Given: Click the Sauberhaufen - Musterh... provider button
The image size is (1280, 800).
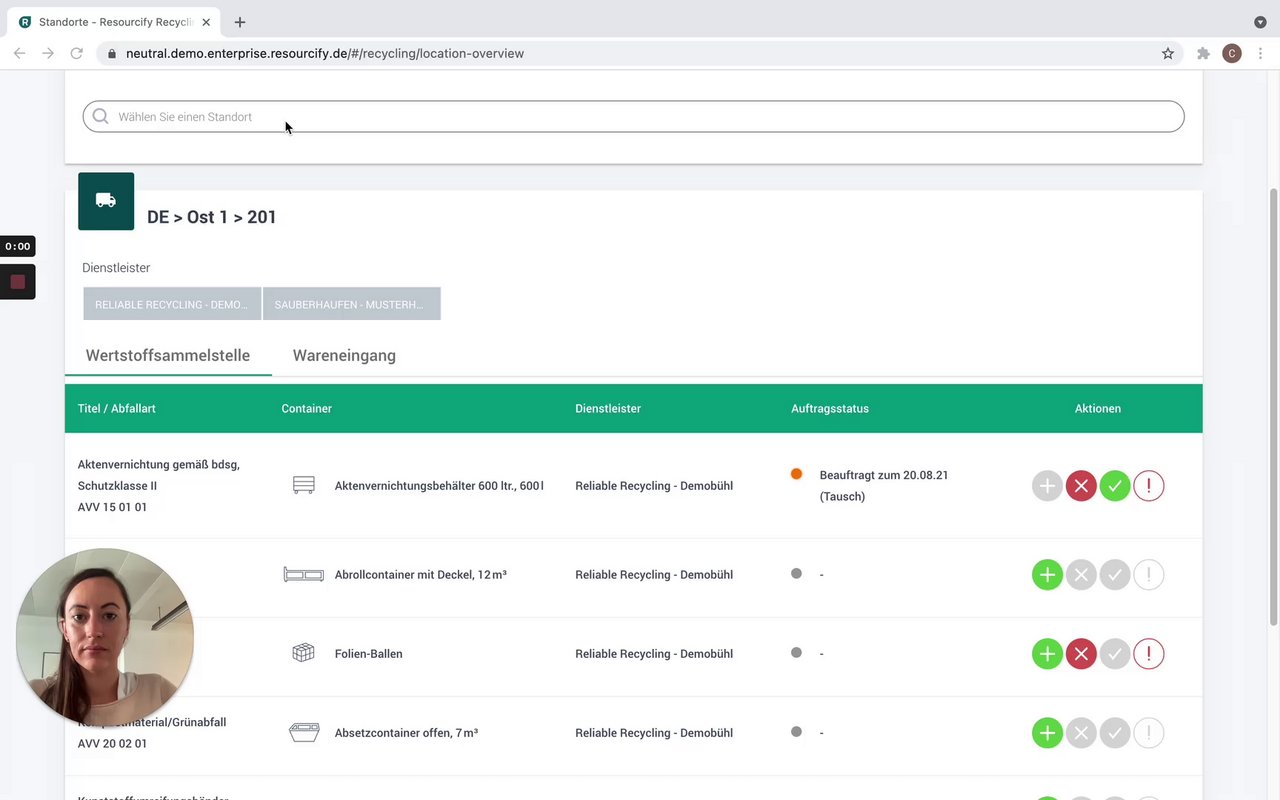Looking at the screenshot, I should (351, 304).
